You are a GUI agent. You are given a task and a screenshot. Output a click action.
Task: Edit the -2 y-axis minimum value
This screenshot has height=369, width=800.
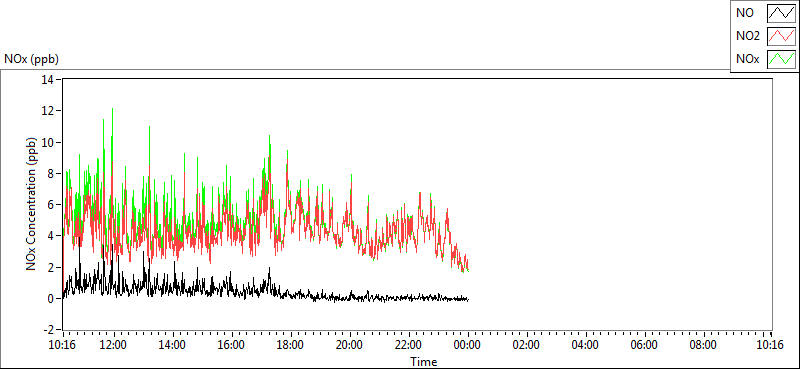click(x=50, y=330)
